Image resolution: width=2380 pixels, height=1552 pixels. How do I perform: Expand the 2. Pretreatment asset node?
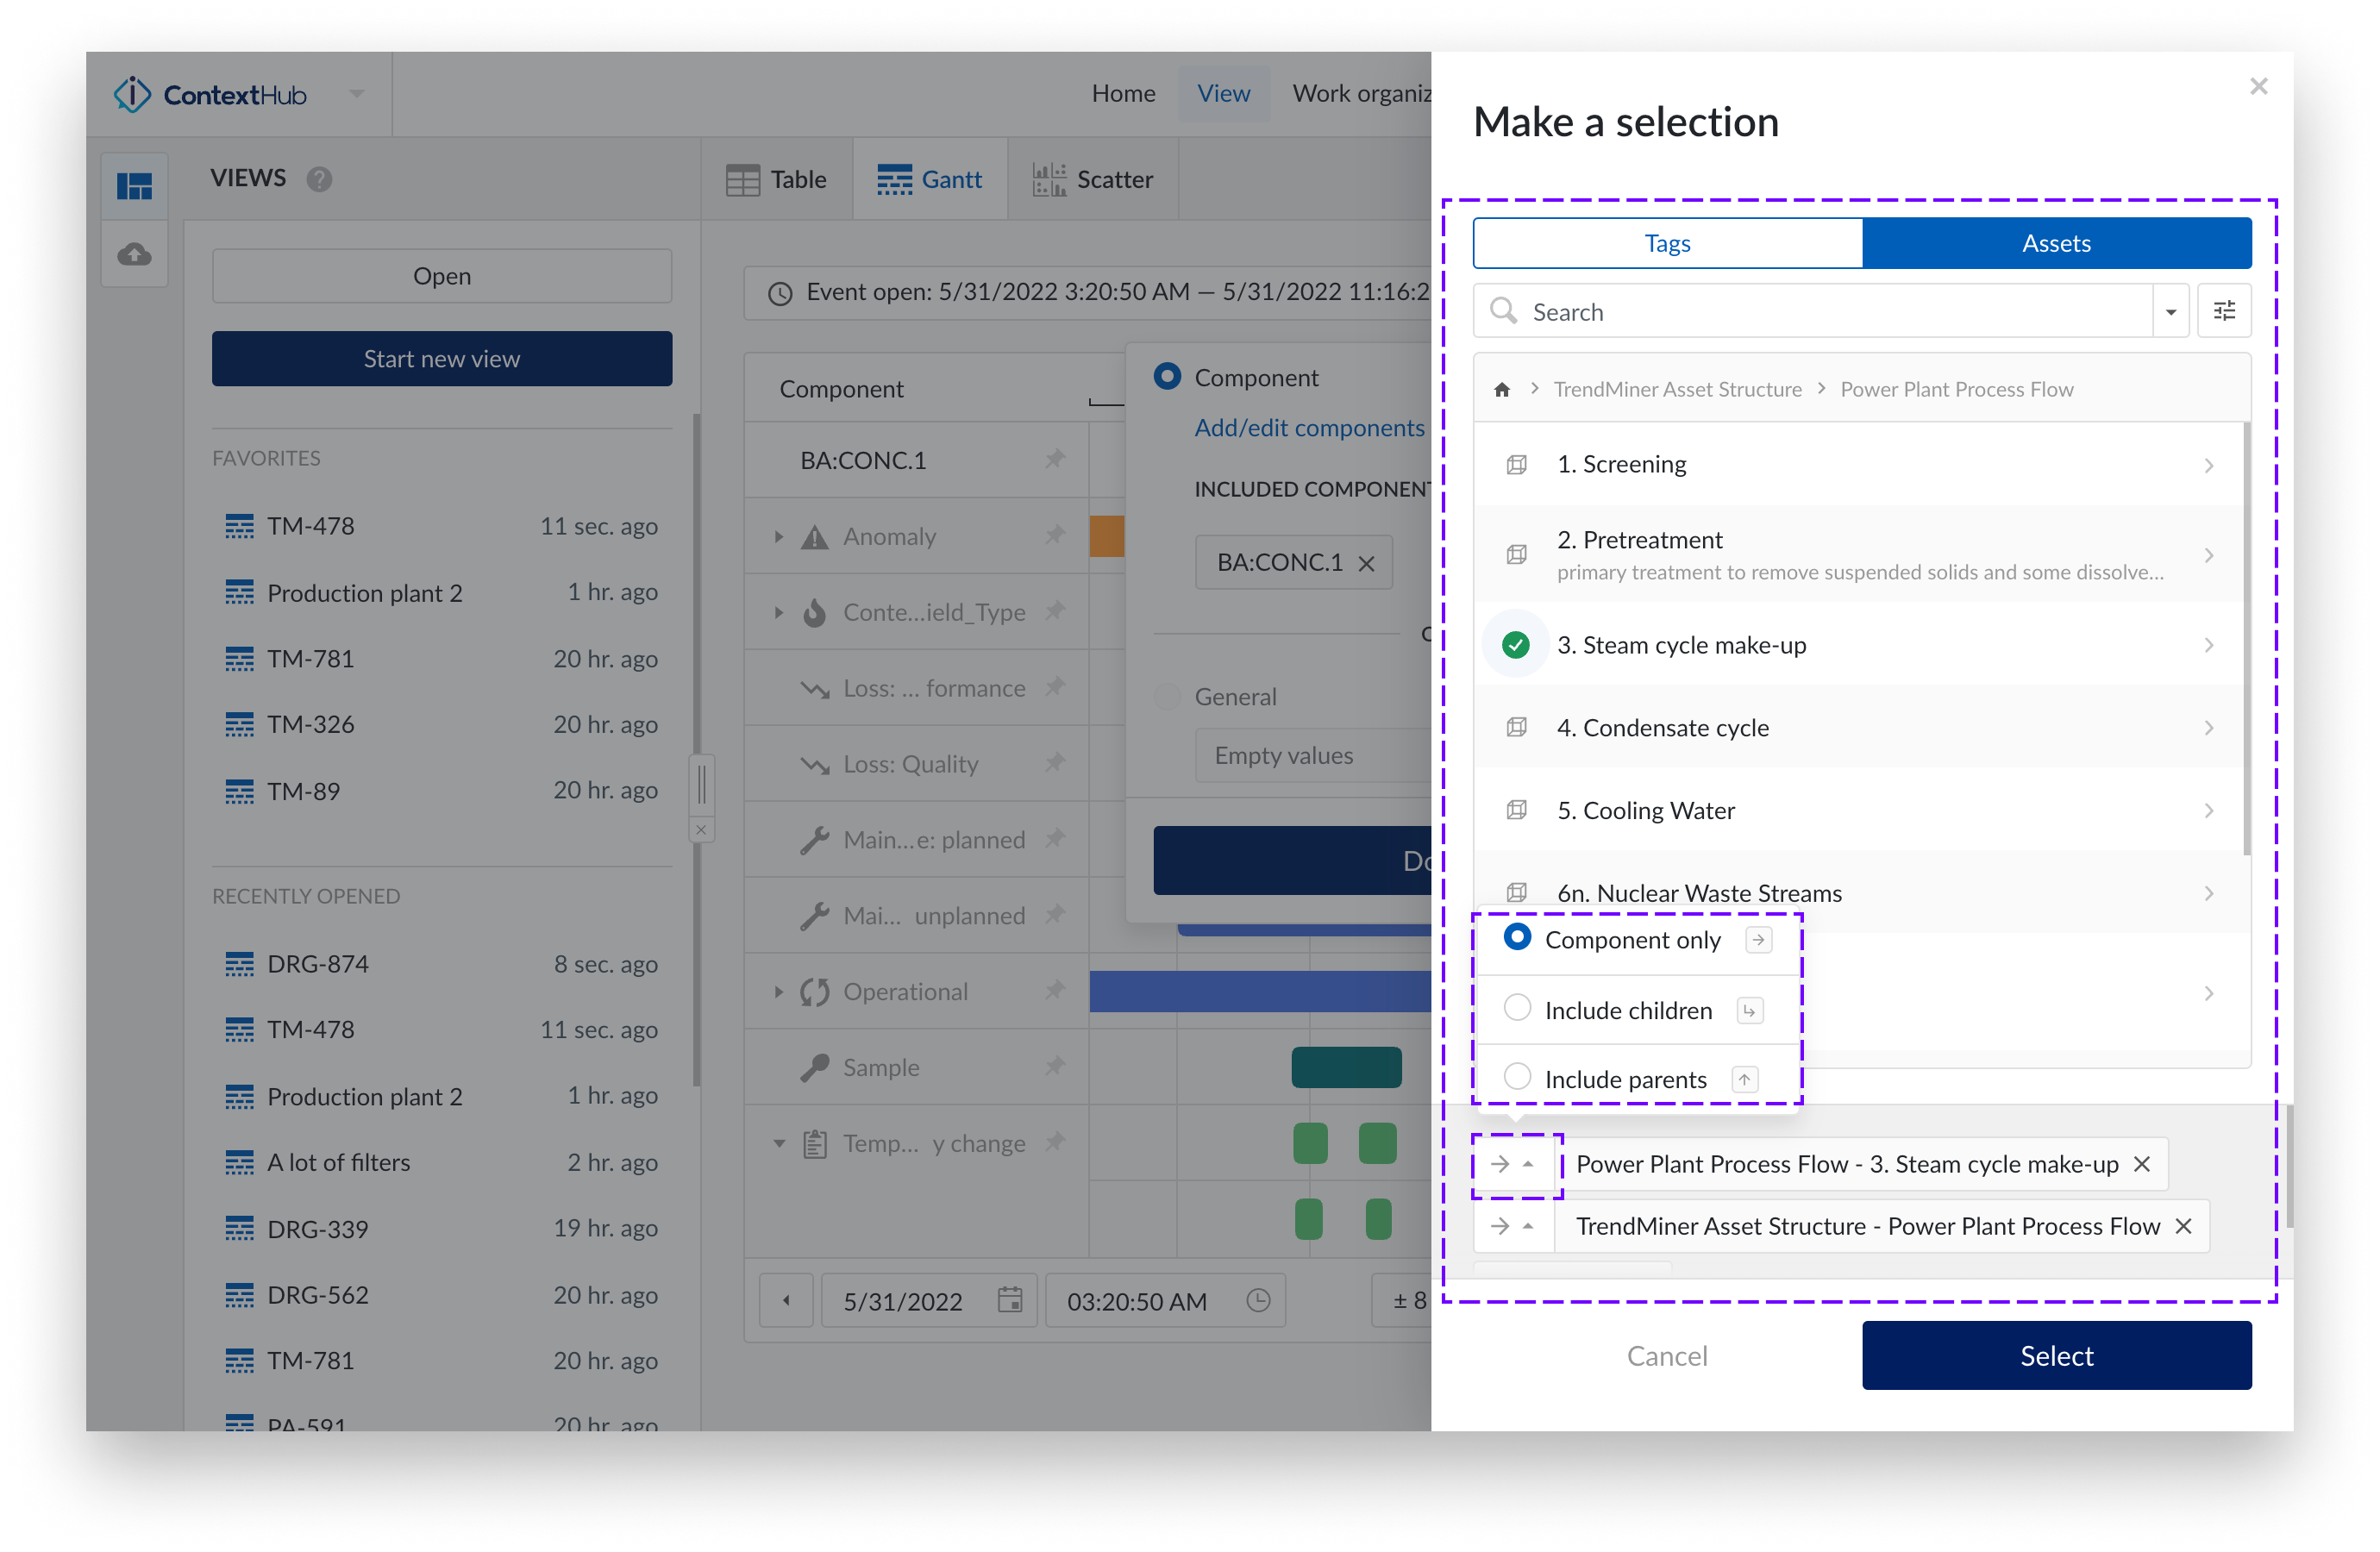[x=2209, y=556]
